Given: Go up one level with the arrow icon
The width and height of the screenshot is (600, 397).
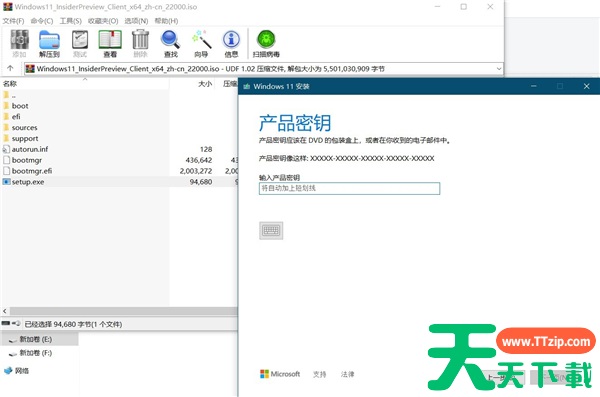Looking at the screenshot, I should (10, 69).
